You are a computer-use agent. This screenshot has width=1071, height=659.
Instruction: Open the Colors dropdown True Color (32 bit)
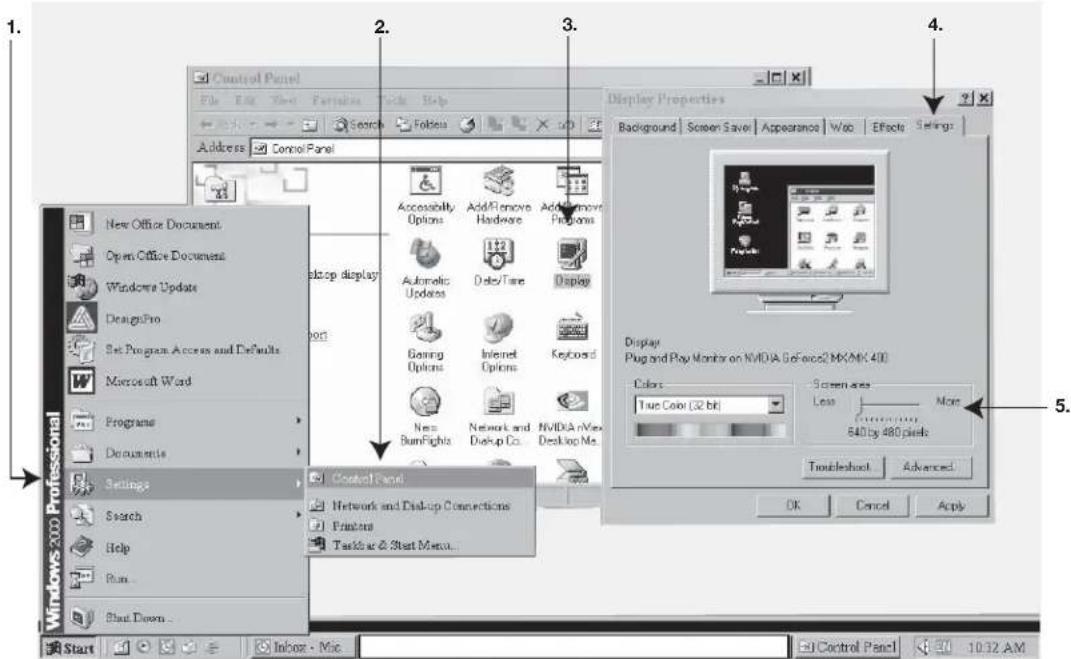tap(709, 405)
